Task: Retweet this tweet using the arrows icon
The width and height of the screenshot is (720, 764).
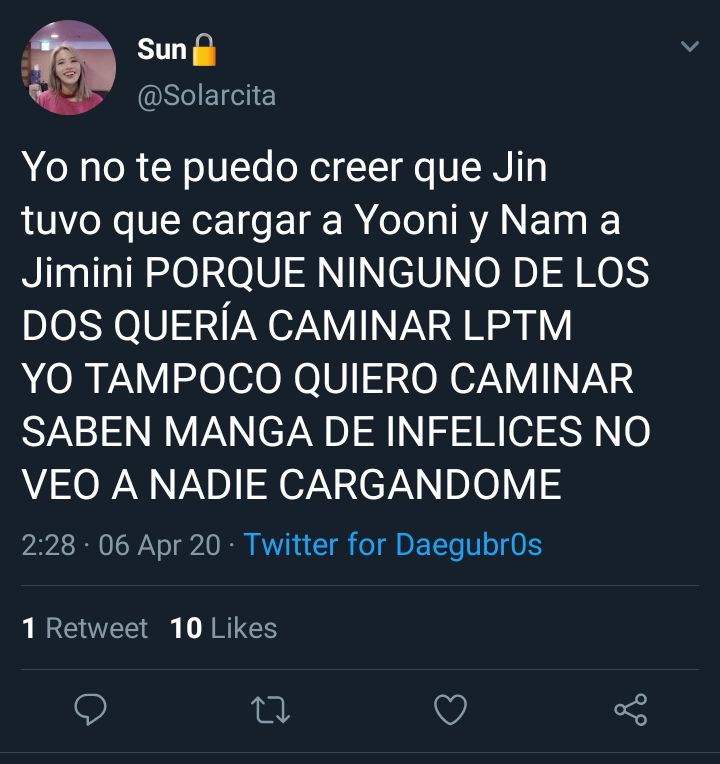Action: tap(270, 710)
